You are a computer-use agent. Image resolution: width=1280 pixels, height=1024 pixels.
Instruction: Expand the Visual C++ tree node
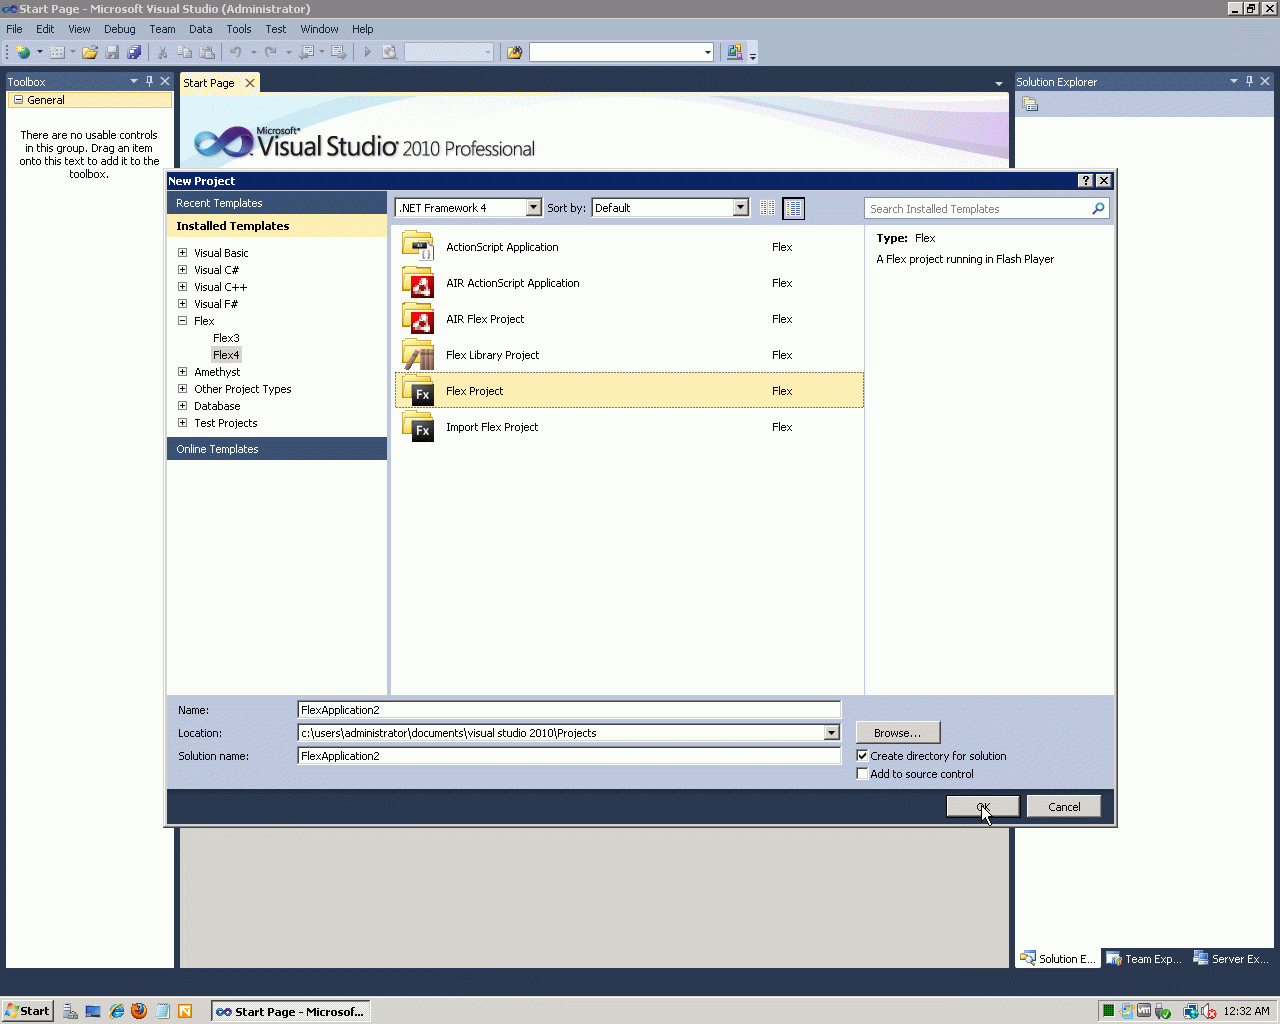point(182,287)
